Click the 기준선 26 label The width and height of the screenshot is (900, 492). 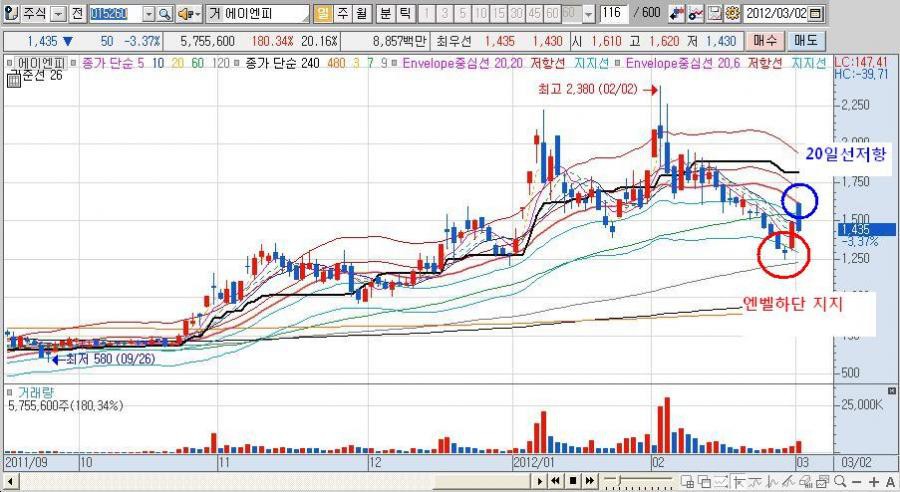point(37,75)
